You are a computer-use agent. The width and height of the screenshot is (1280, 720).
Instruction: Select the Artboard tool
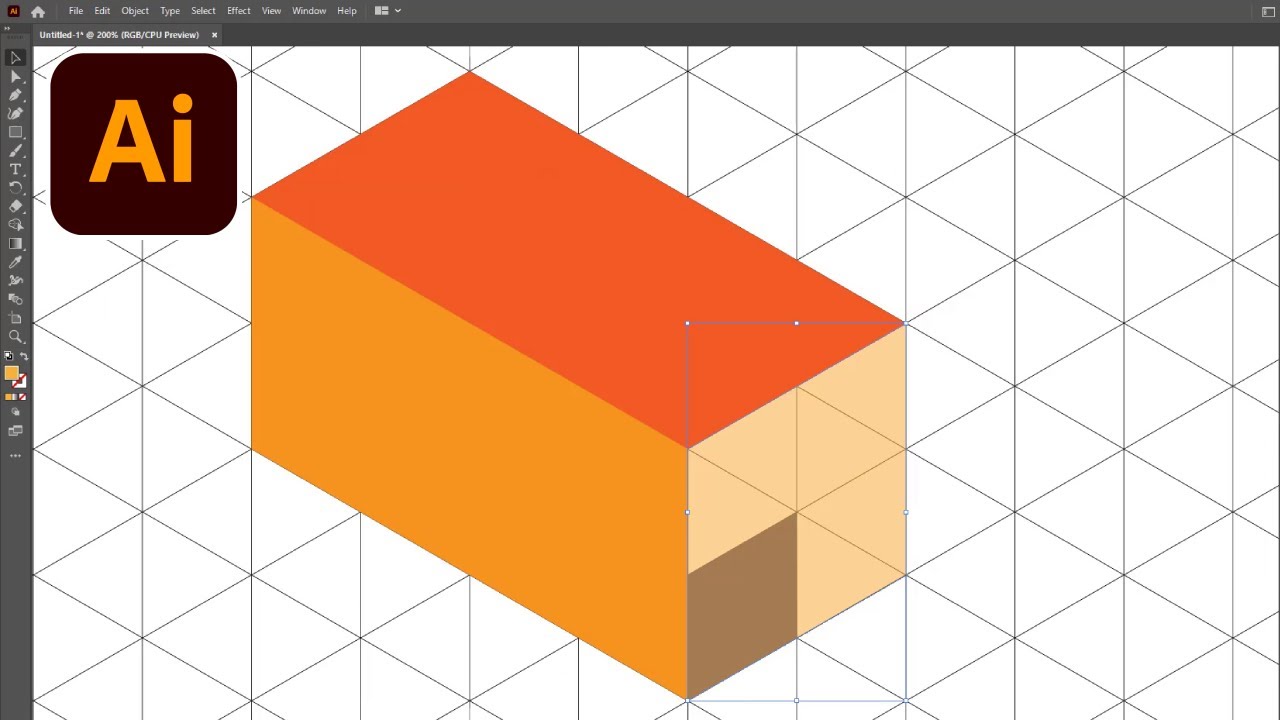pos(15,318)
